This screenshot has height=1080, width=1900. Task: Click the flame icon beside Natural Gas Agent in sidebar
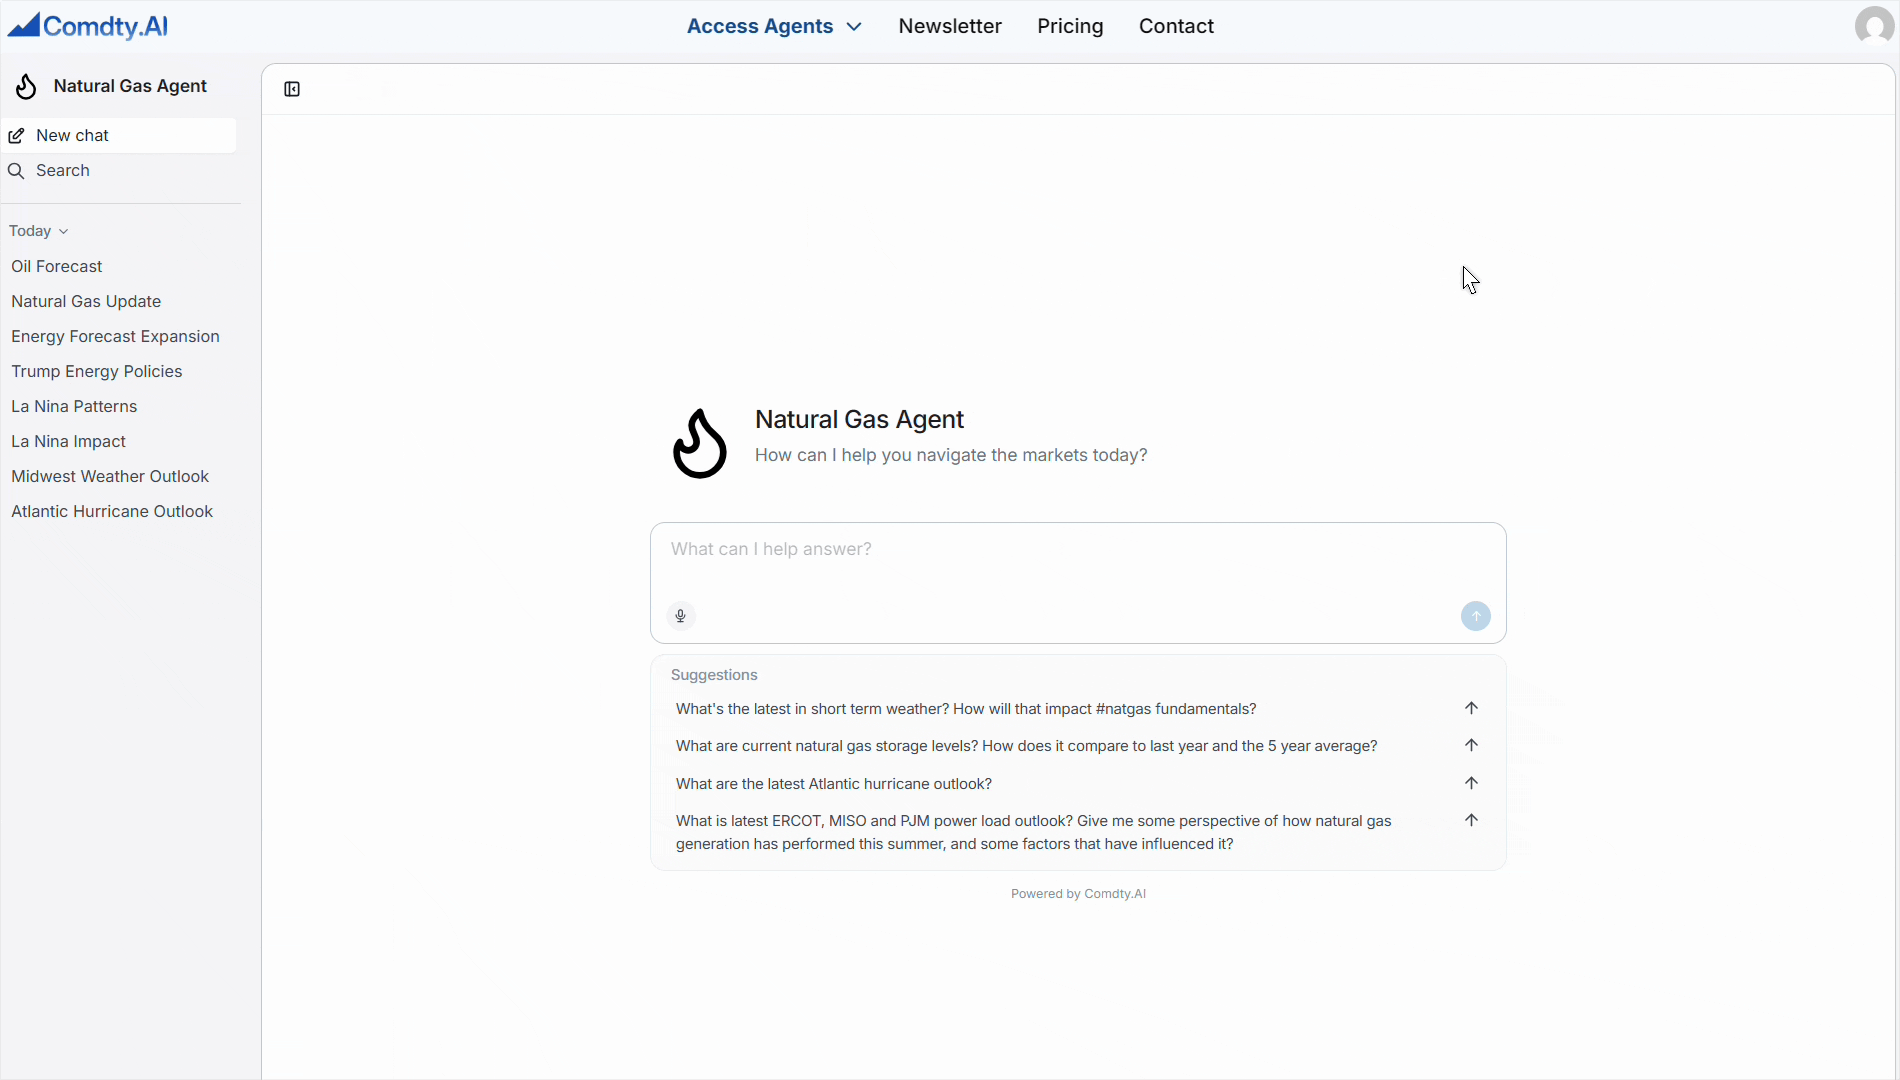pos(27,87)
